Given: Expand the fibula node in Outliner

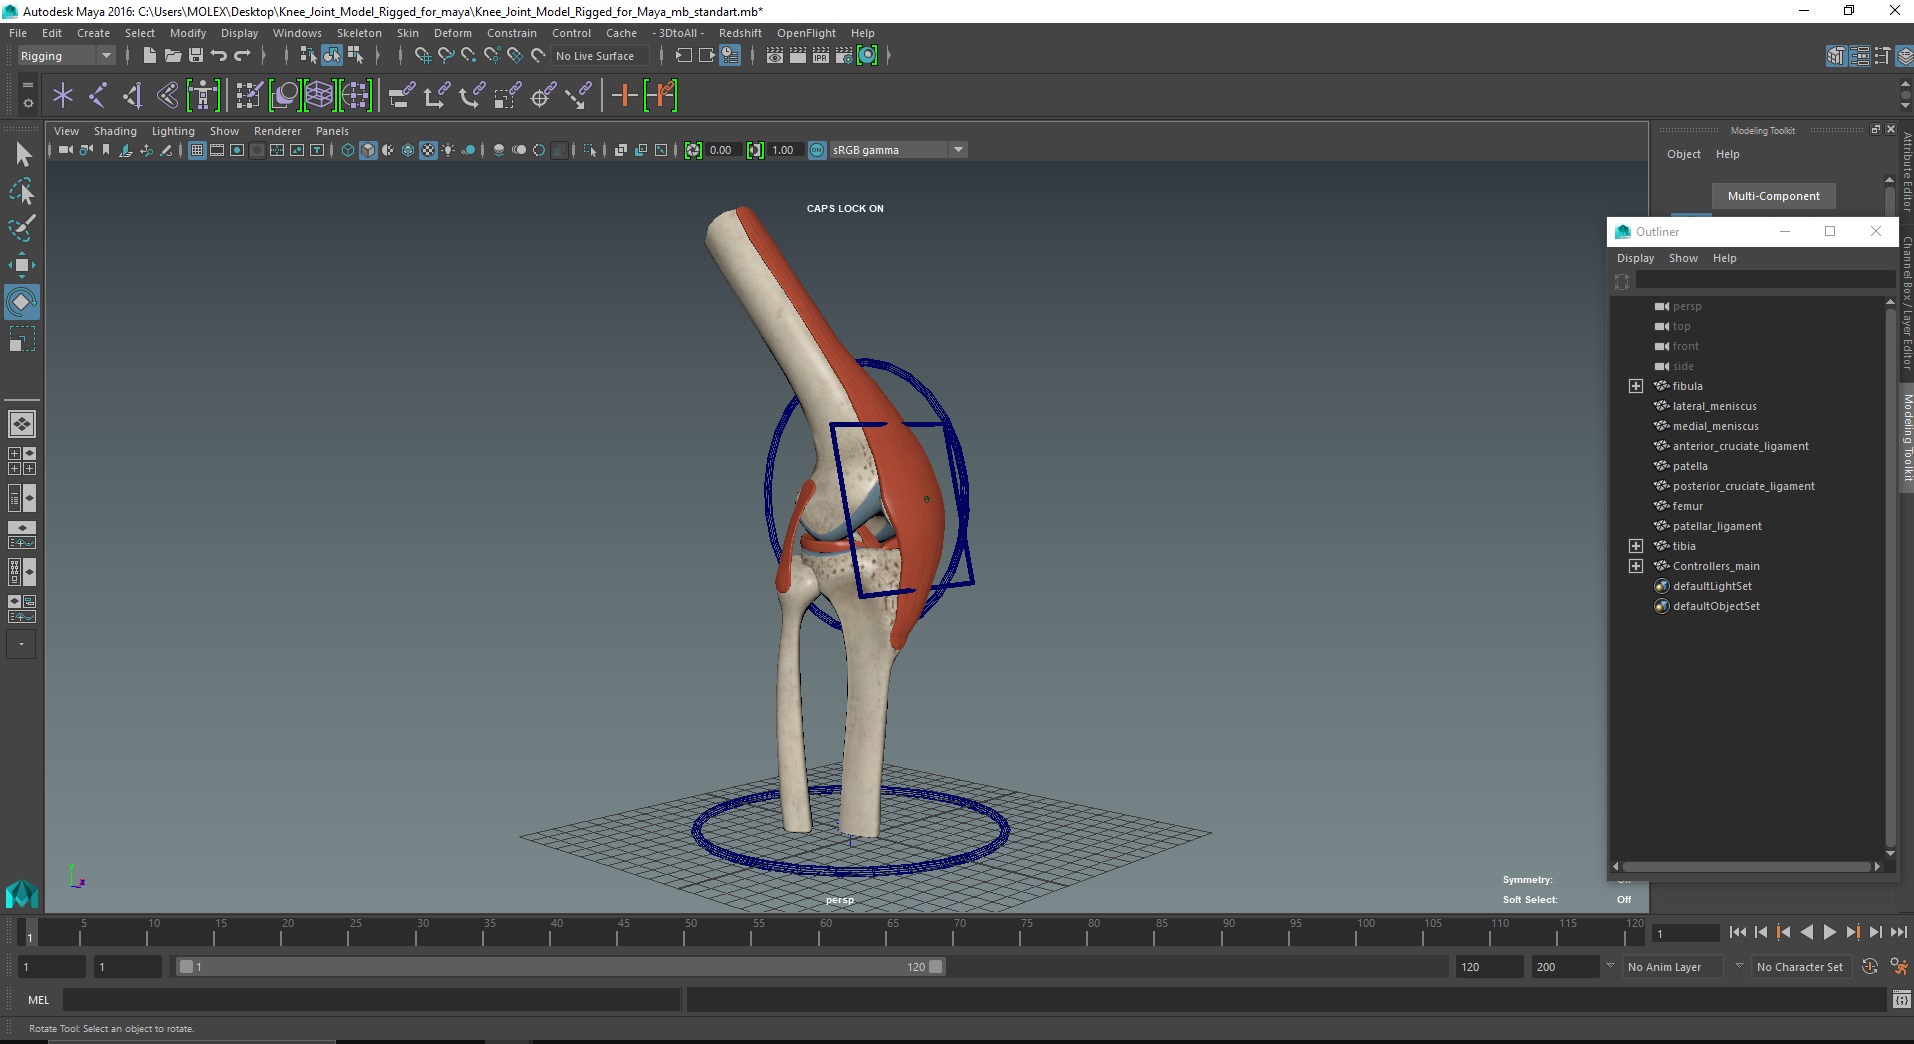Looking at the screenshot, I should (x=1636, y=386).
